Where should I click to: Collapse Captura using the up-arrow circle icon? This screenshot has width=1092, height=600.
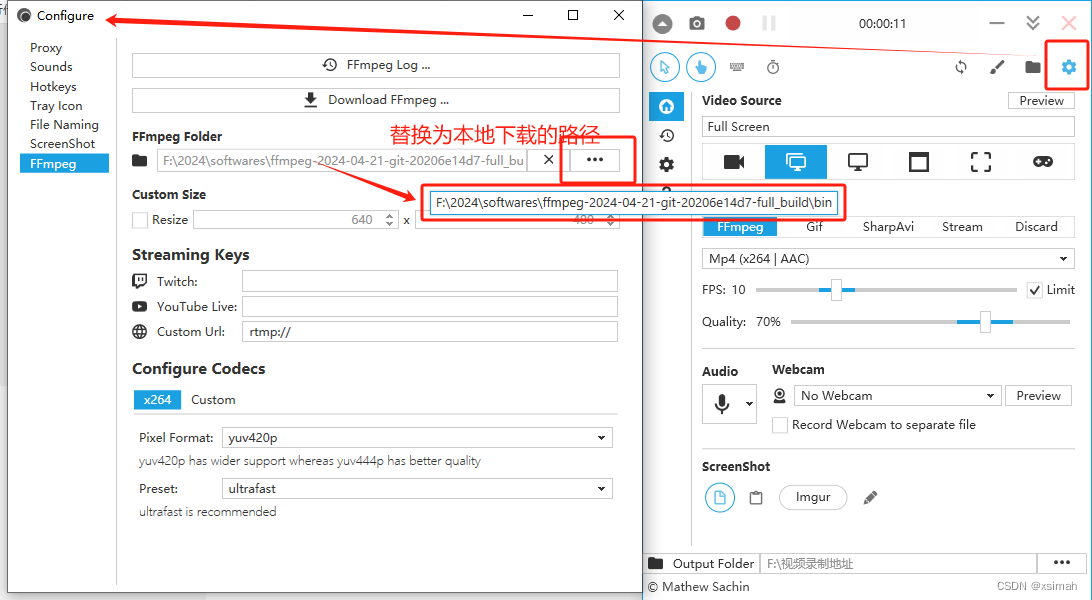(662, 24)
